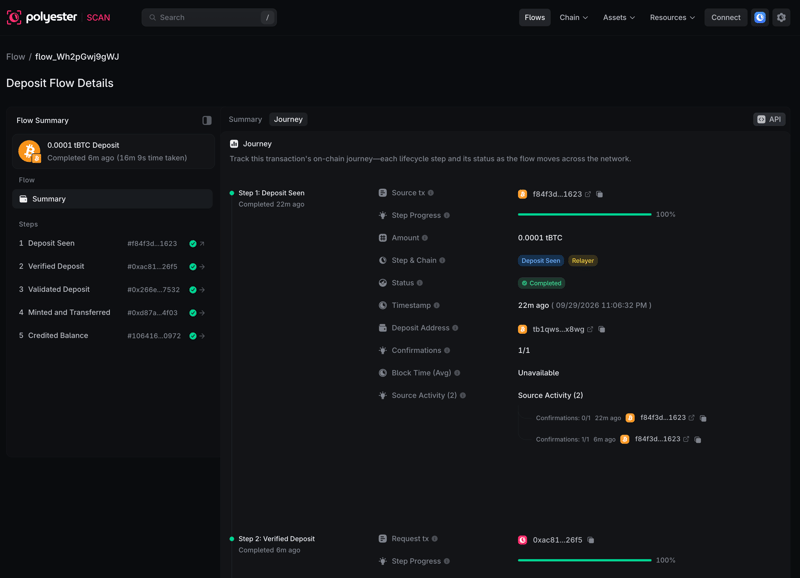The height and width of the screenshot is (578, 800).
Task: Click the Source Activity (2) info icon
Action: click(x=463, y=395)
